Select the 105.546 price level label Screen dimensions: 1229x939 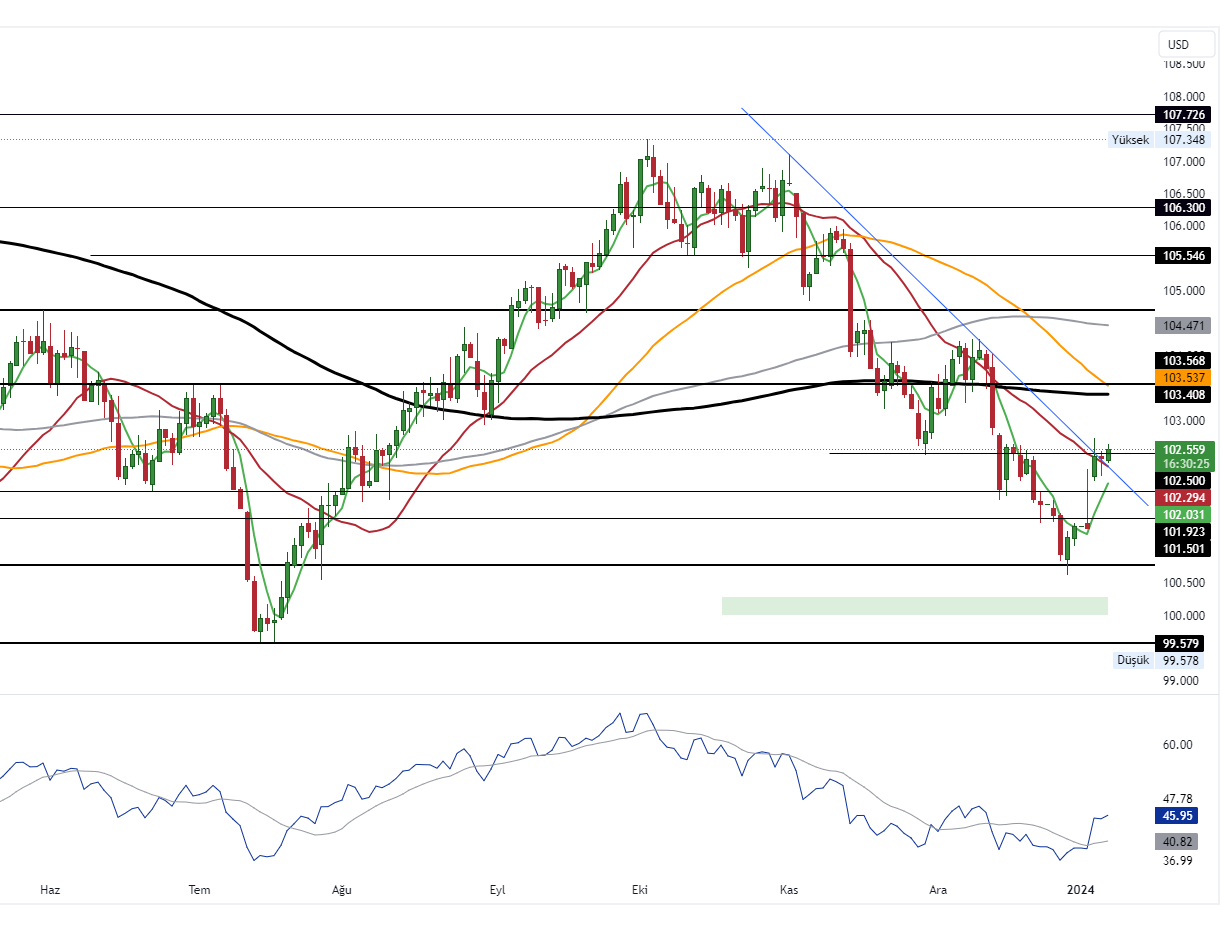click(1183, 256)
